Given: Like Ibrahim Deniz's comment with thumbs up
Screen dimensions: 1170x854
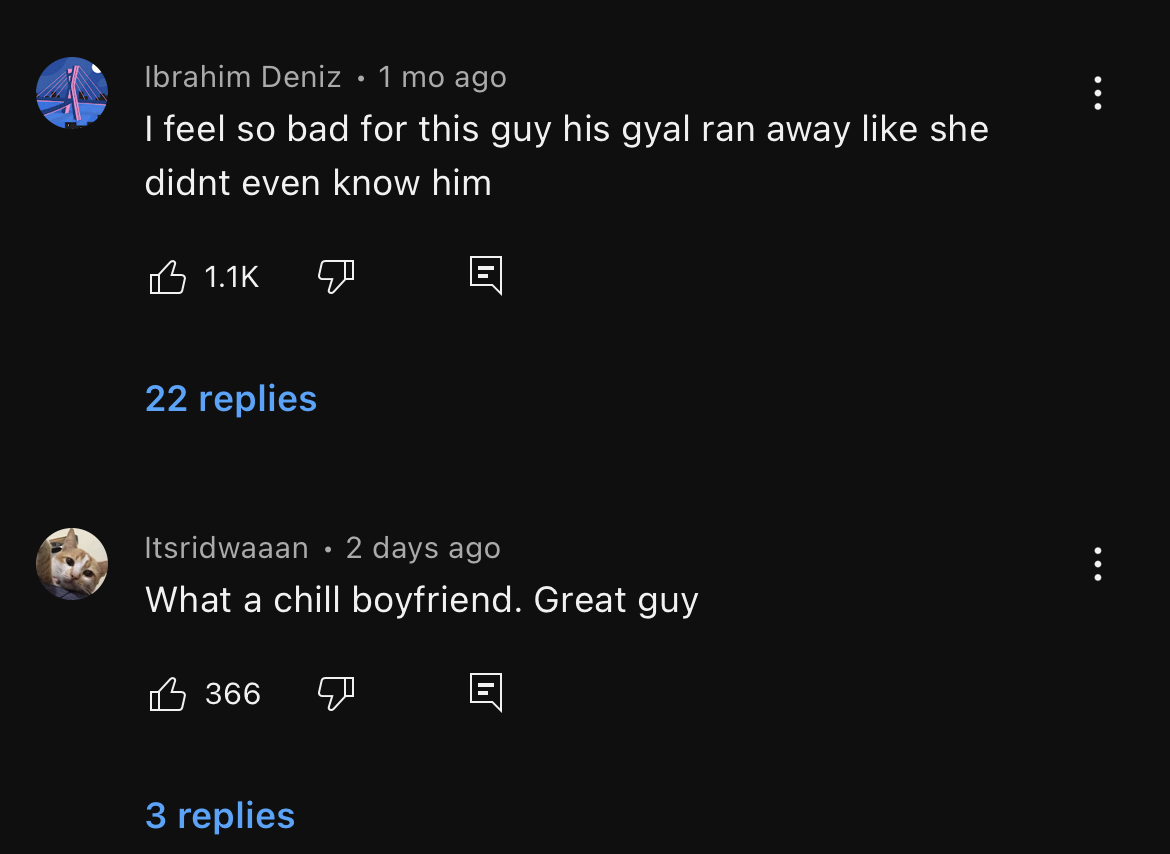Looking at the screenshot, I should click(x=168, y=277).
